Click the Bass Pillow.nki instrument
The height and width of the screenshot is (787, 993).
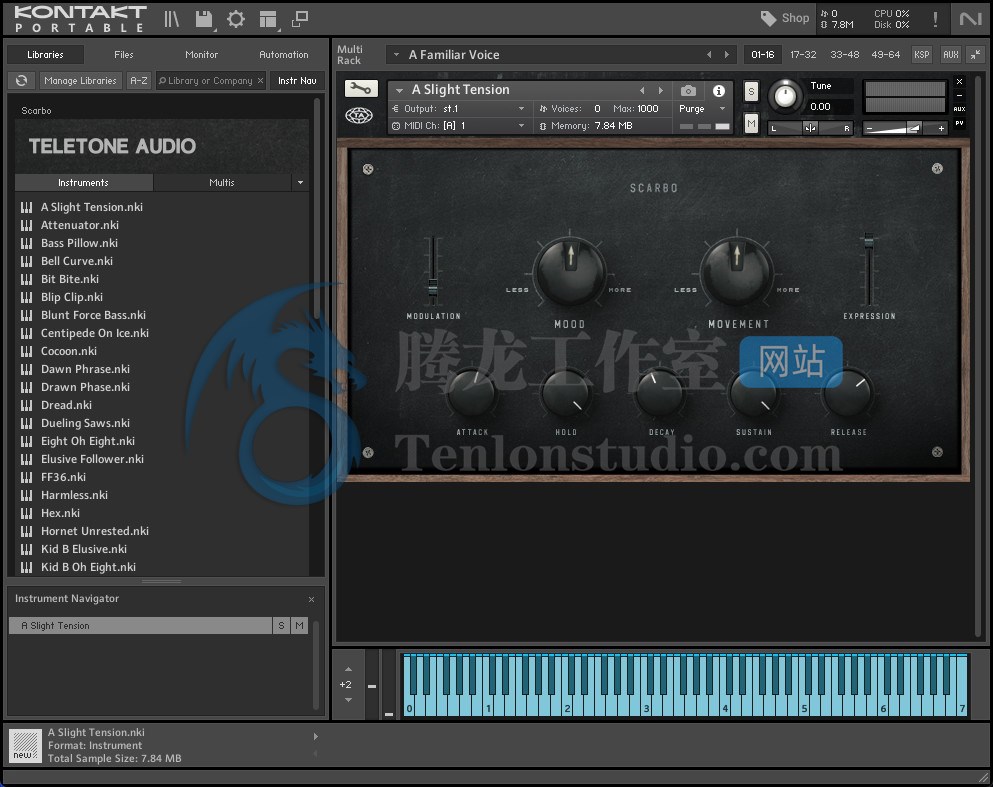coord(79,243)
